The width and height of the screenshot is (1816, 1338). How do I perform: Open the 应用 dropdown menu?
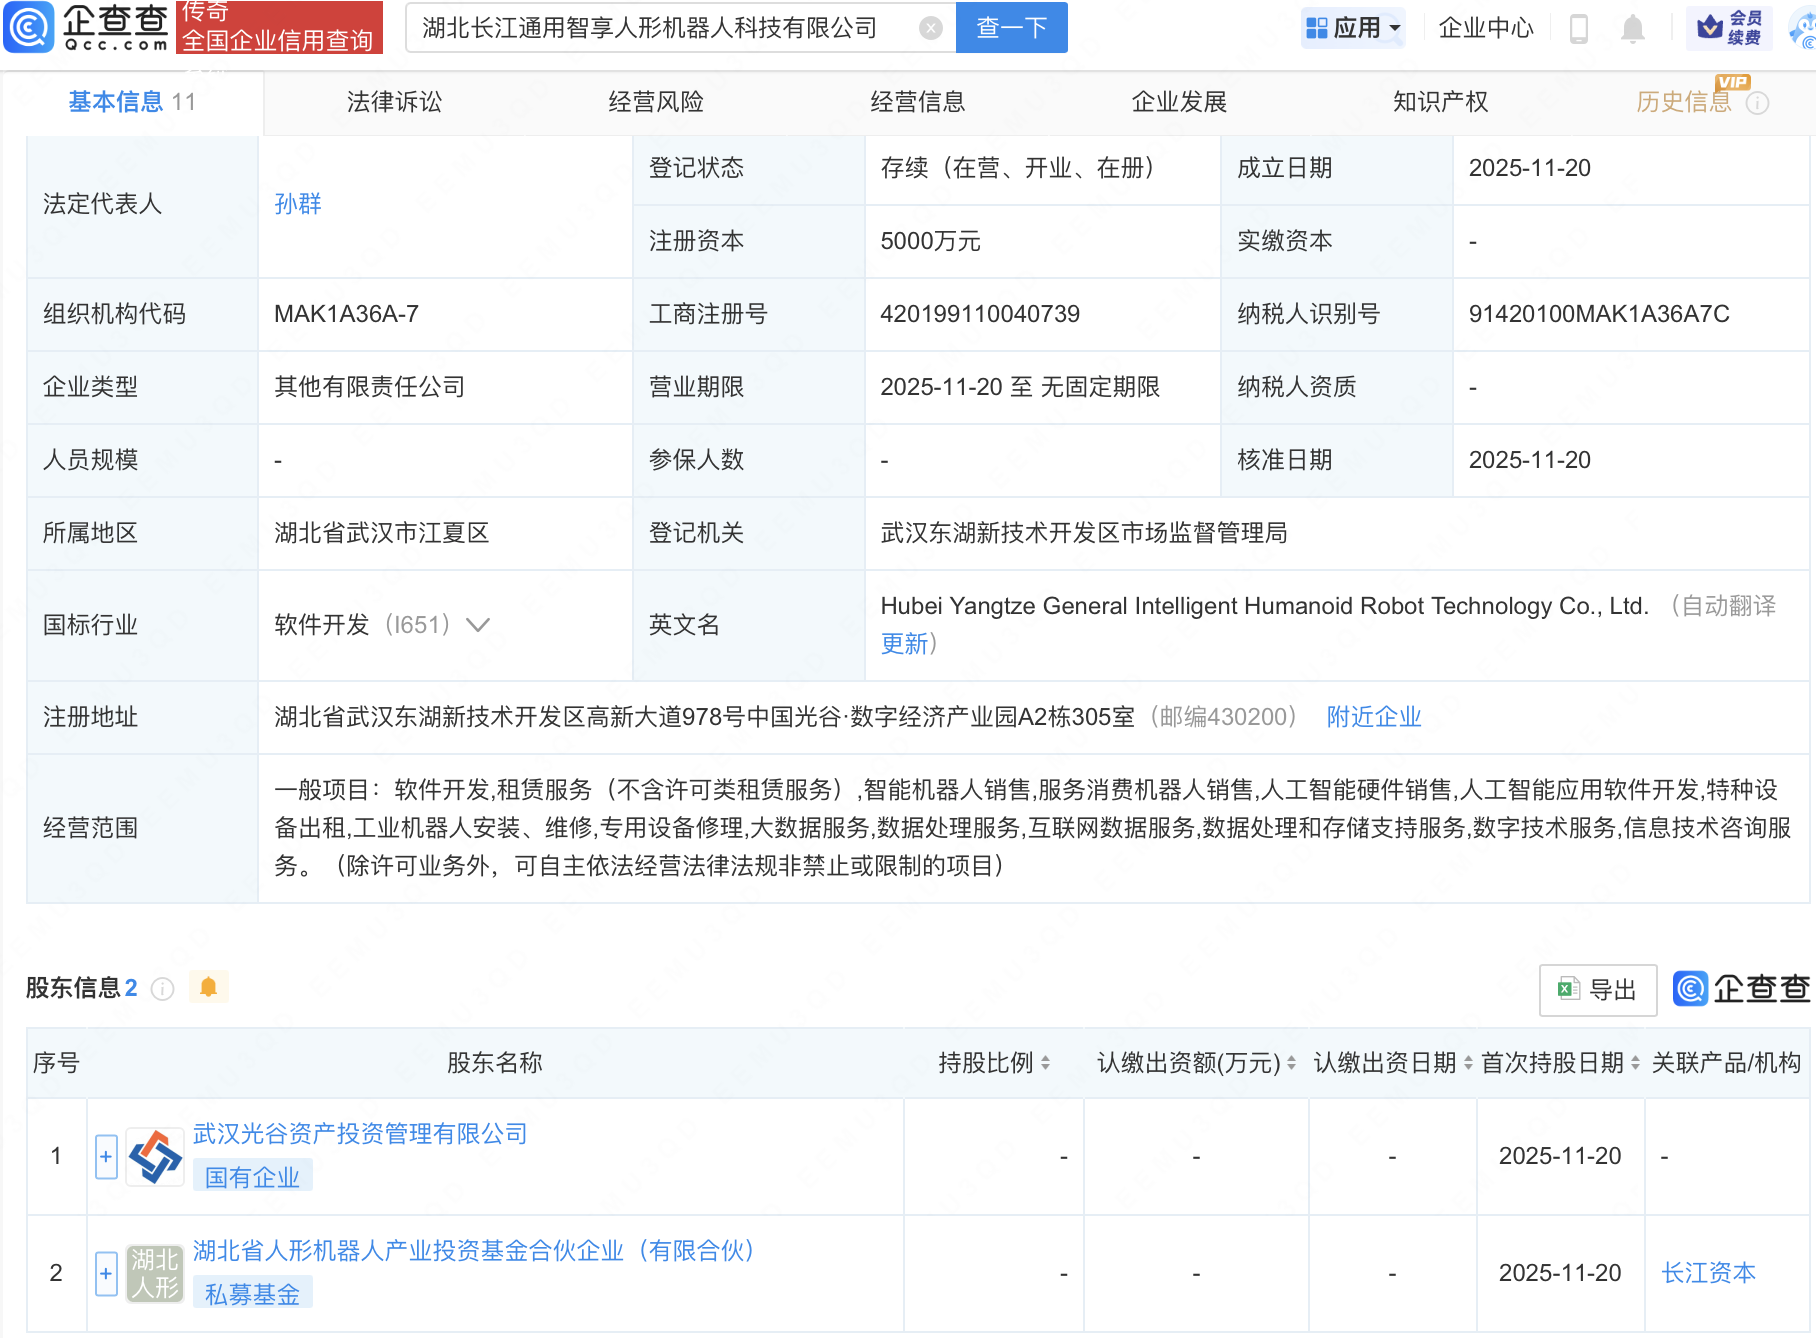[x=1354, y=28]
